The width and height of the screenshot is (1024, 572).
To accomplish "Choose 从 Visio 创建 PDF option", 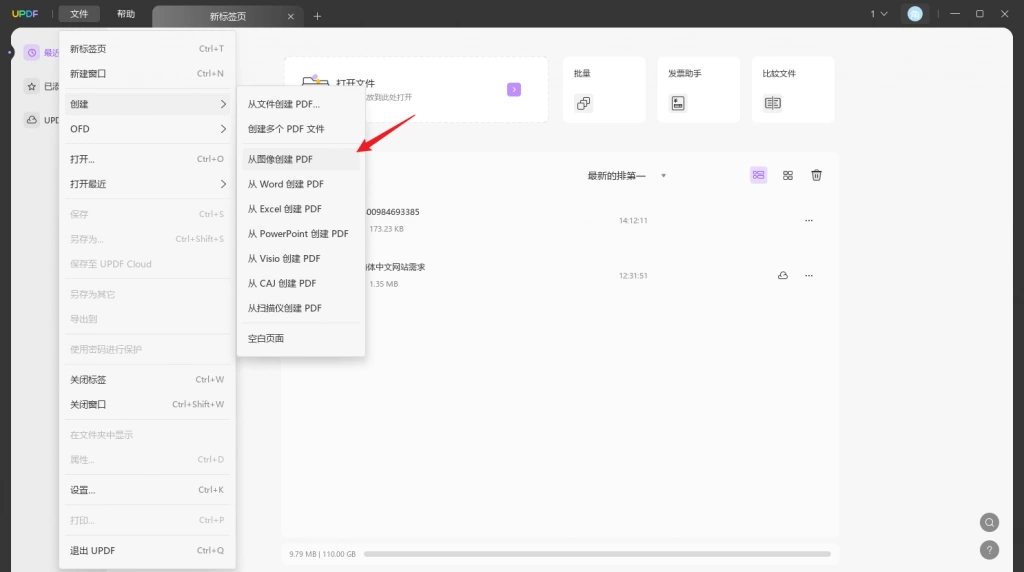I will click(x=300, y=259).
